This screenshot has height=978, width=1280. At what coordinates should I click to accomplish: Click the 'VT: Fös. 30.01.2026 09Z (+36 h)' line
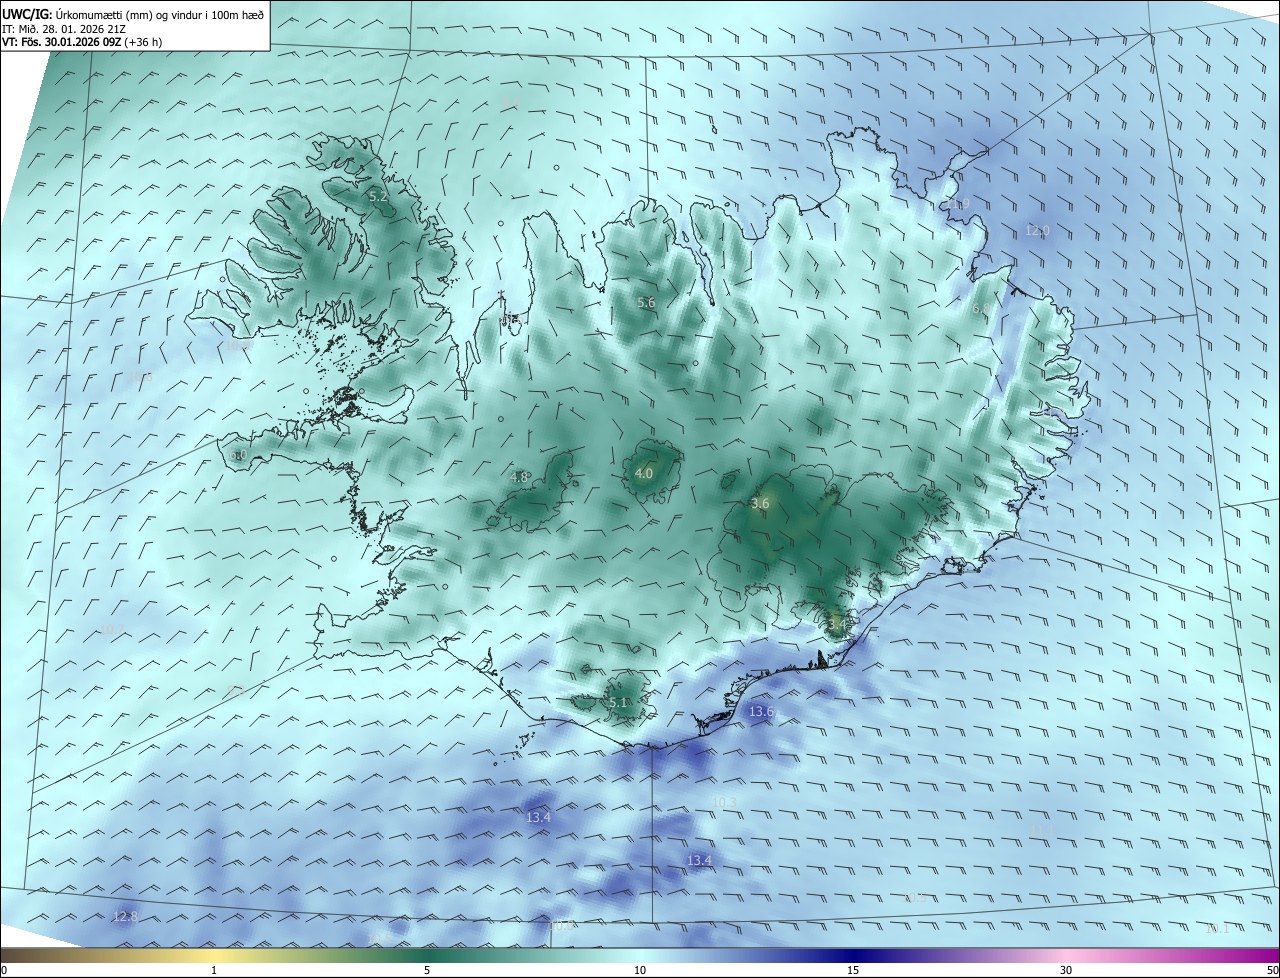(82, 43)
